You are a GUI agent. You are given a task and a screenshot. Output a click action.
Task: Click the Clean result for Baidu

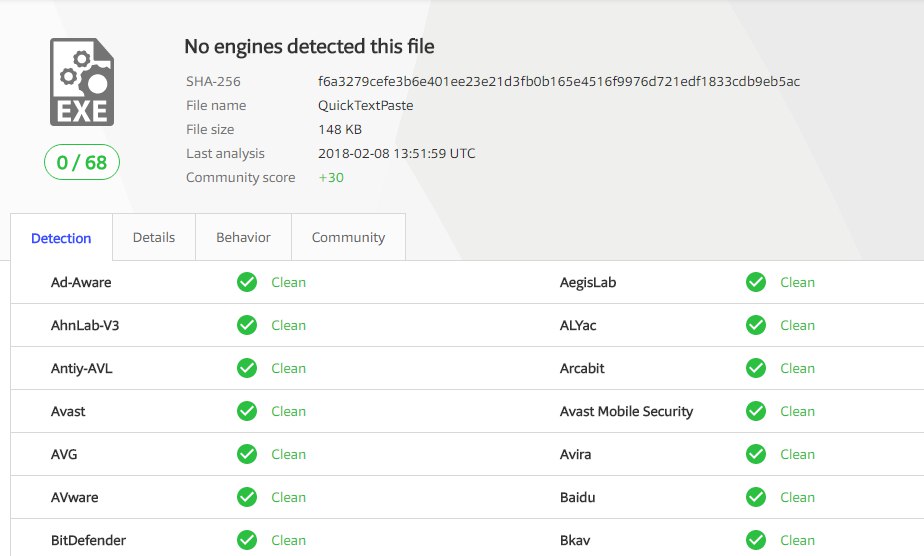click(x=797, y=497)
